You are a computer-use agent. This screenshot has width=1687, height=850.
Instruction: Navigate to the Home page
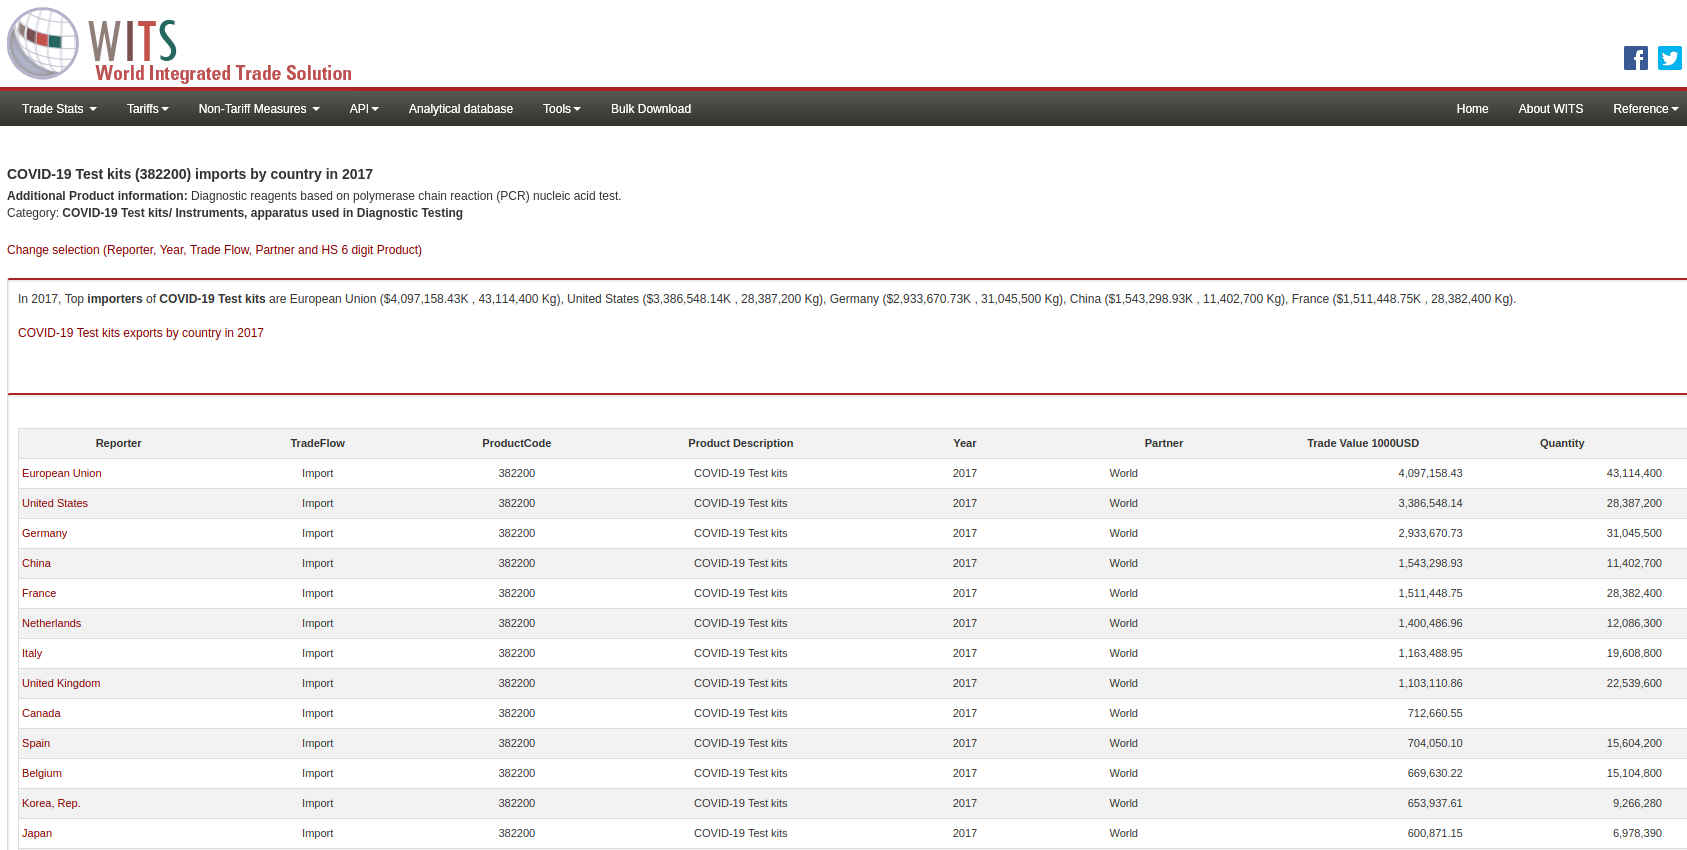pos(1471,109)
